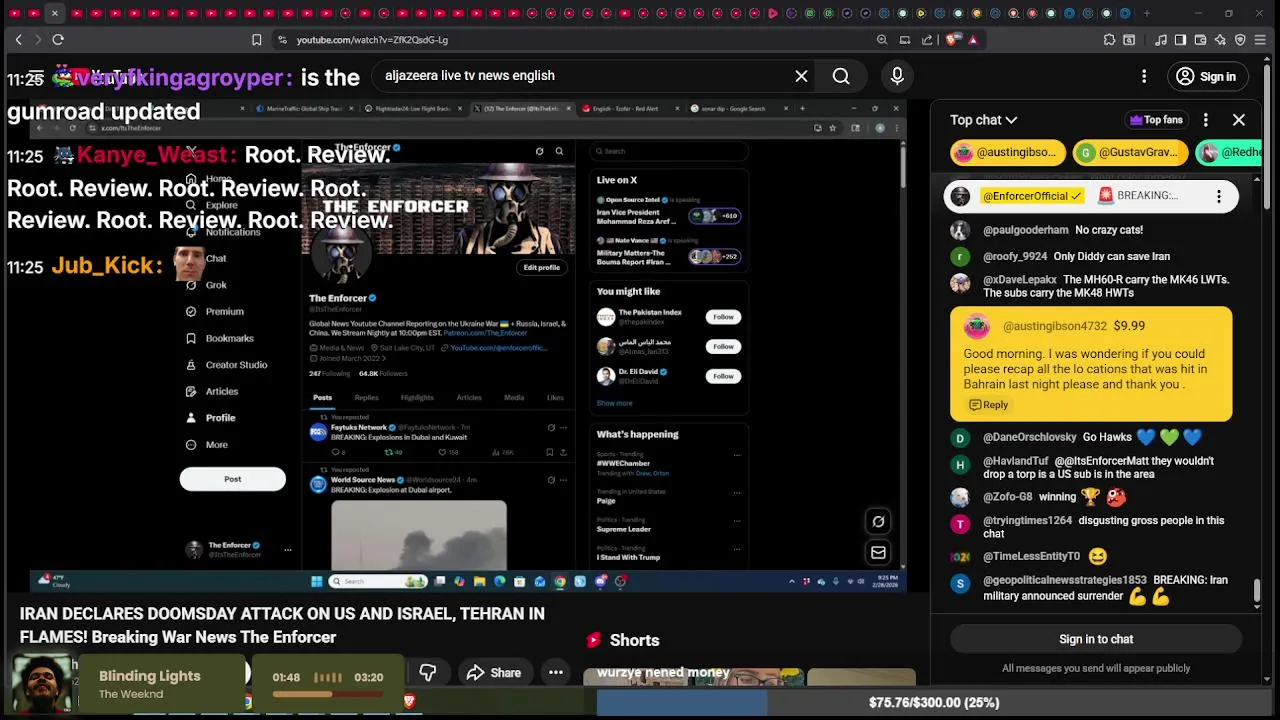Open Brave Shields lion icon
1280x720 pixels.
click(952, 40)
